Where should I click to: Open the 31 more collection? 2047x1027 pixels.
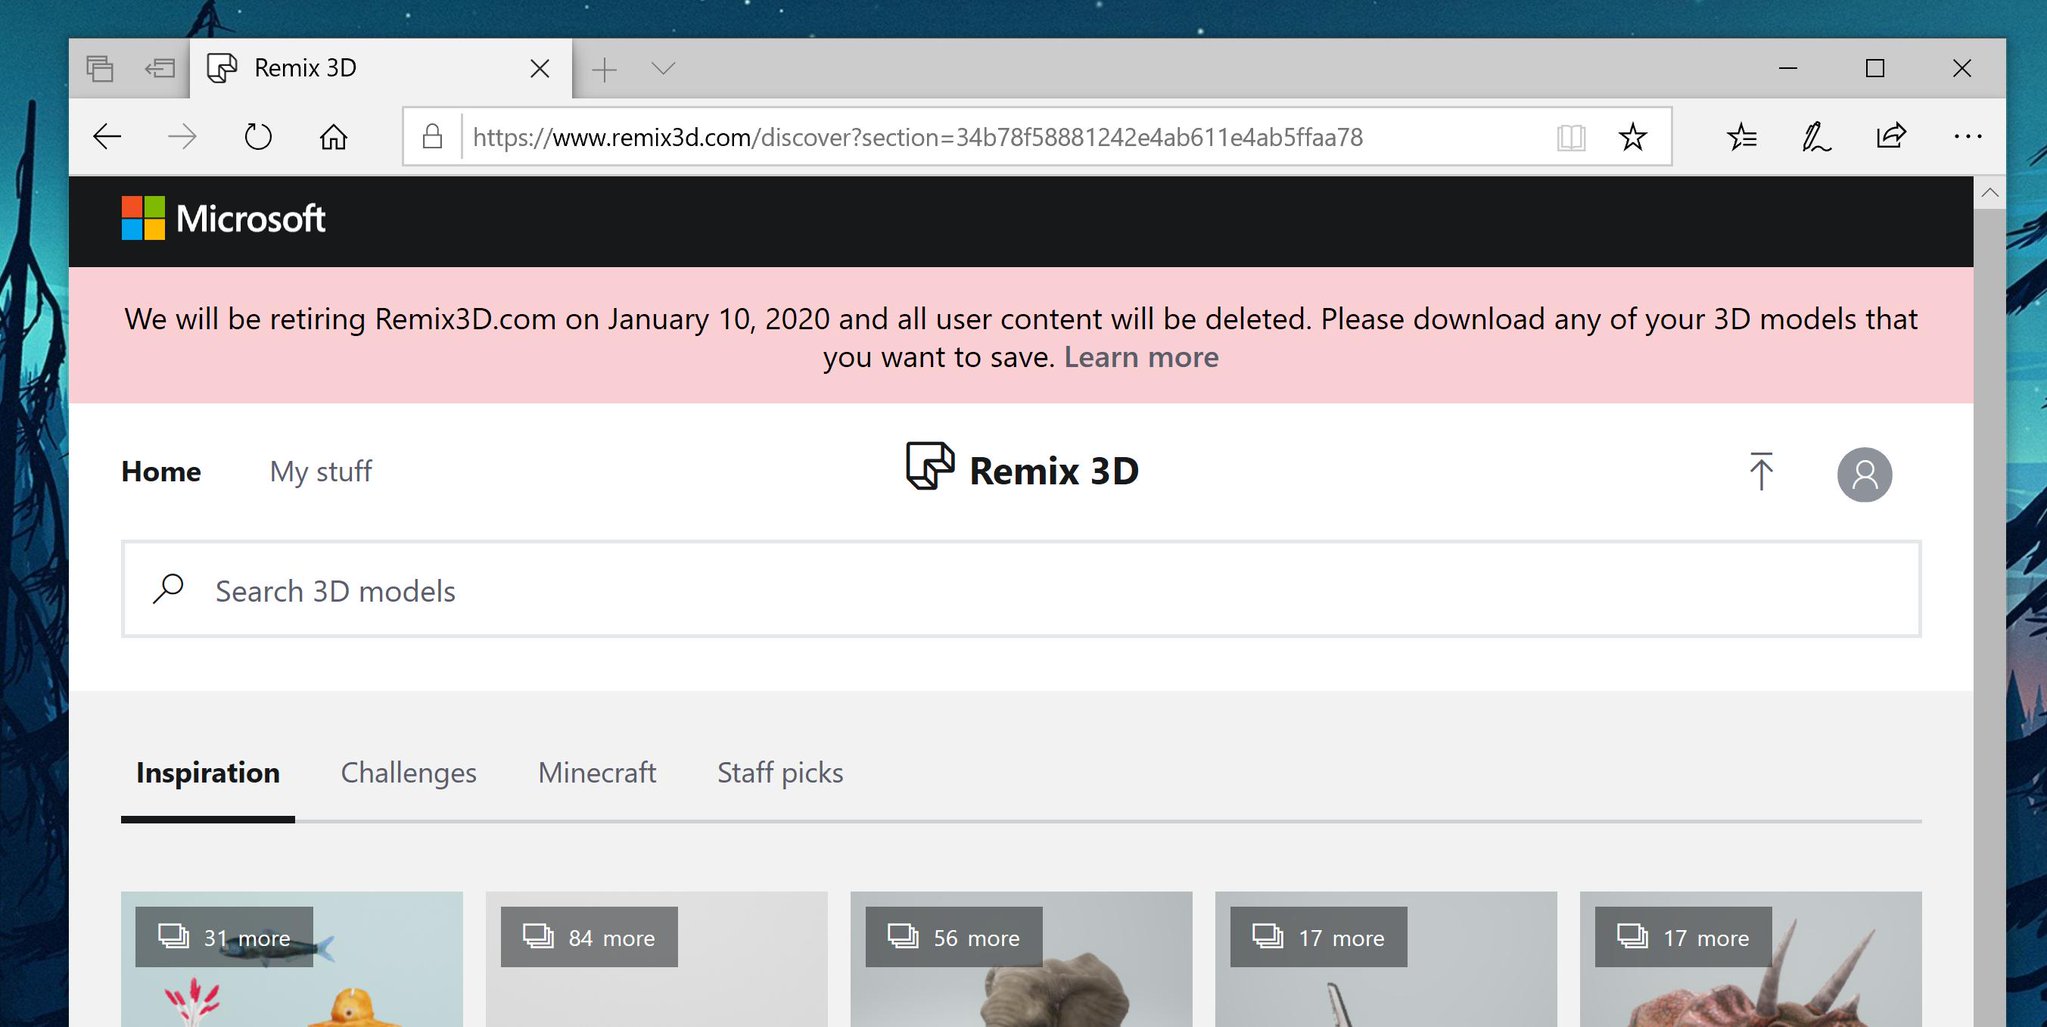coord(291,958)
